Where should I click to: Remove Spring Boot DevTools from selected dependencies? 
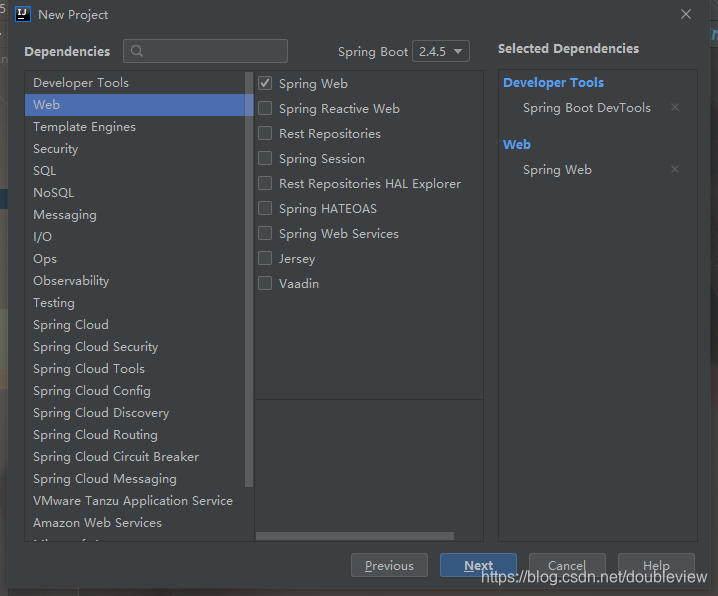tap(674, 107)
